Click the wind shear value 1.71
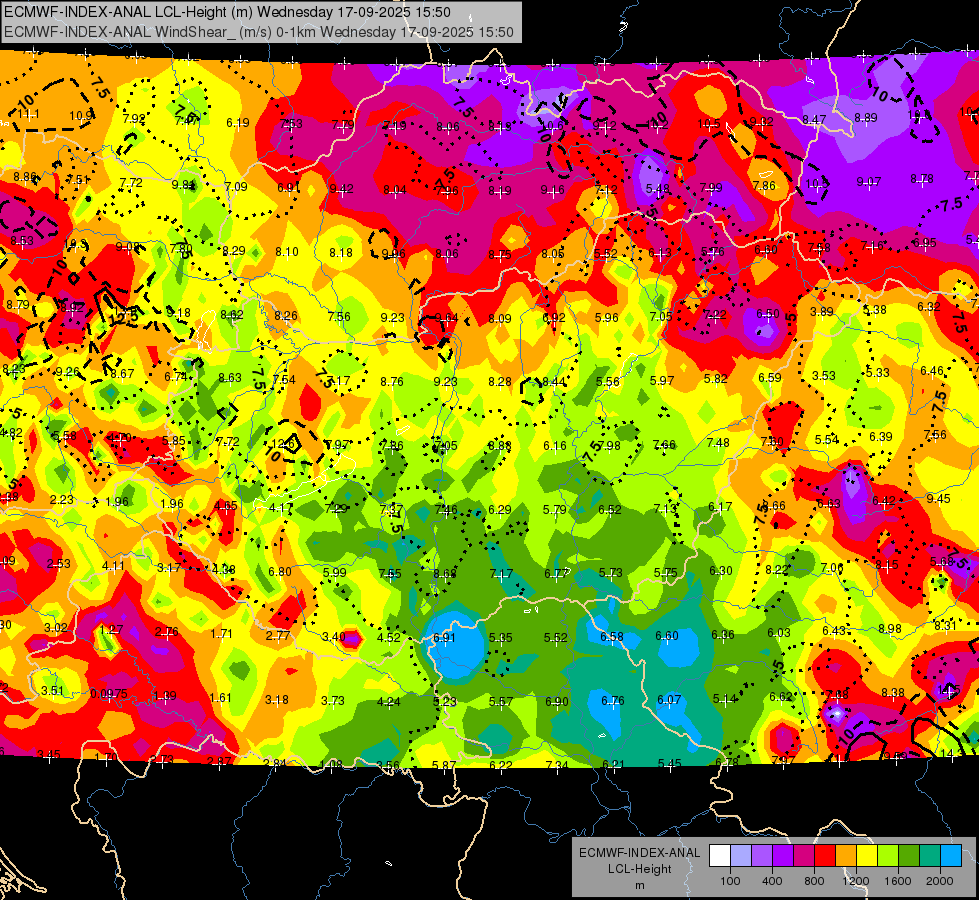The image size is (979, 900). click(221, 633)
